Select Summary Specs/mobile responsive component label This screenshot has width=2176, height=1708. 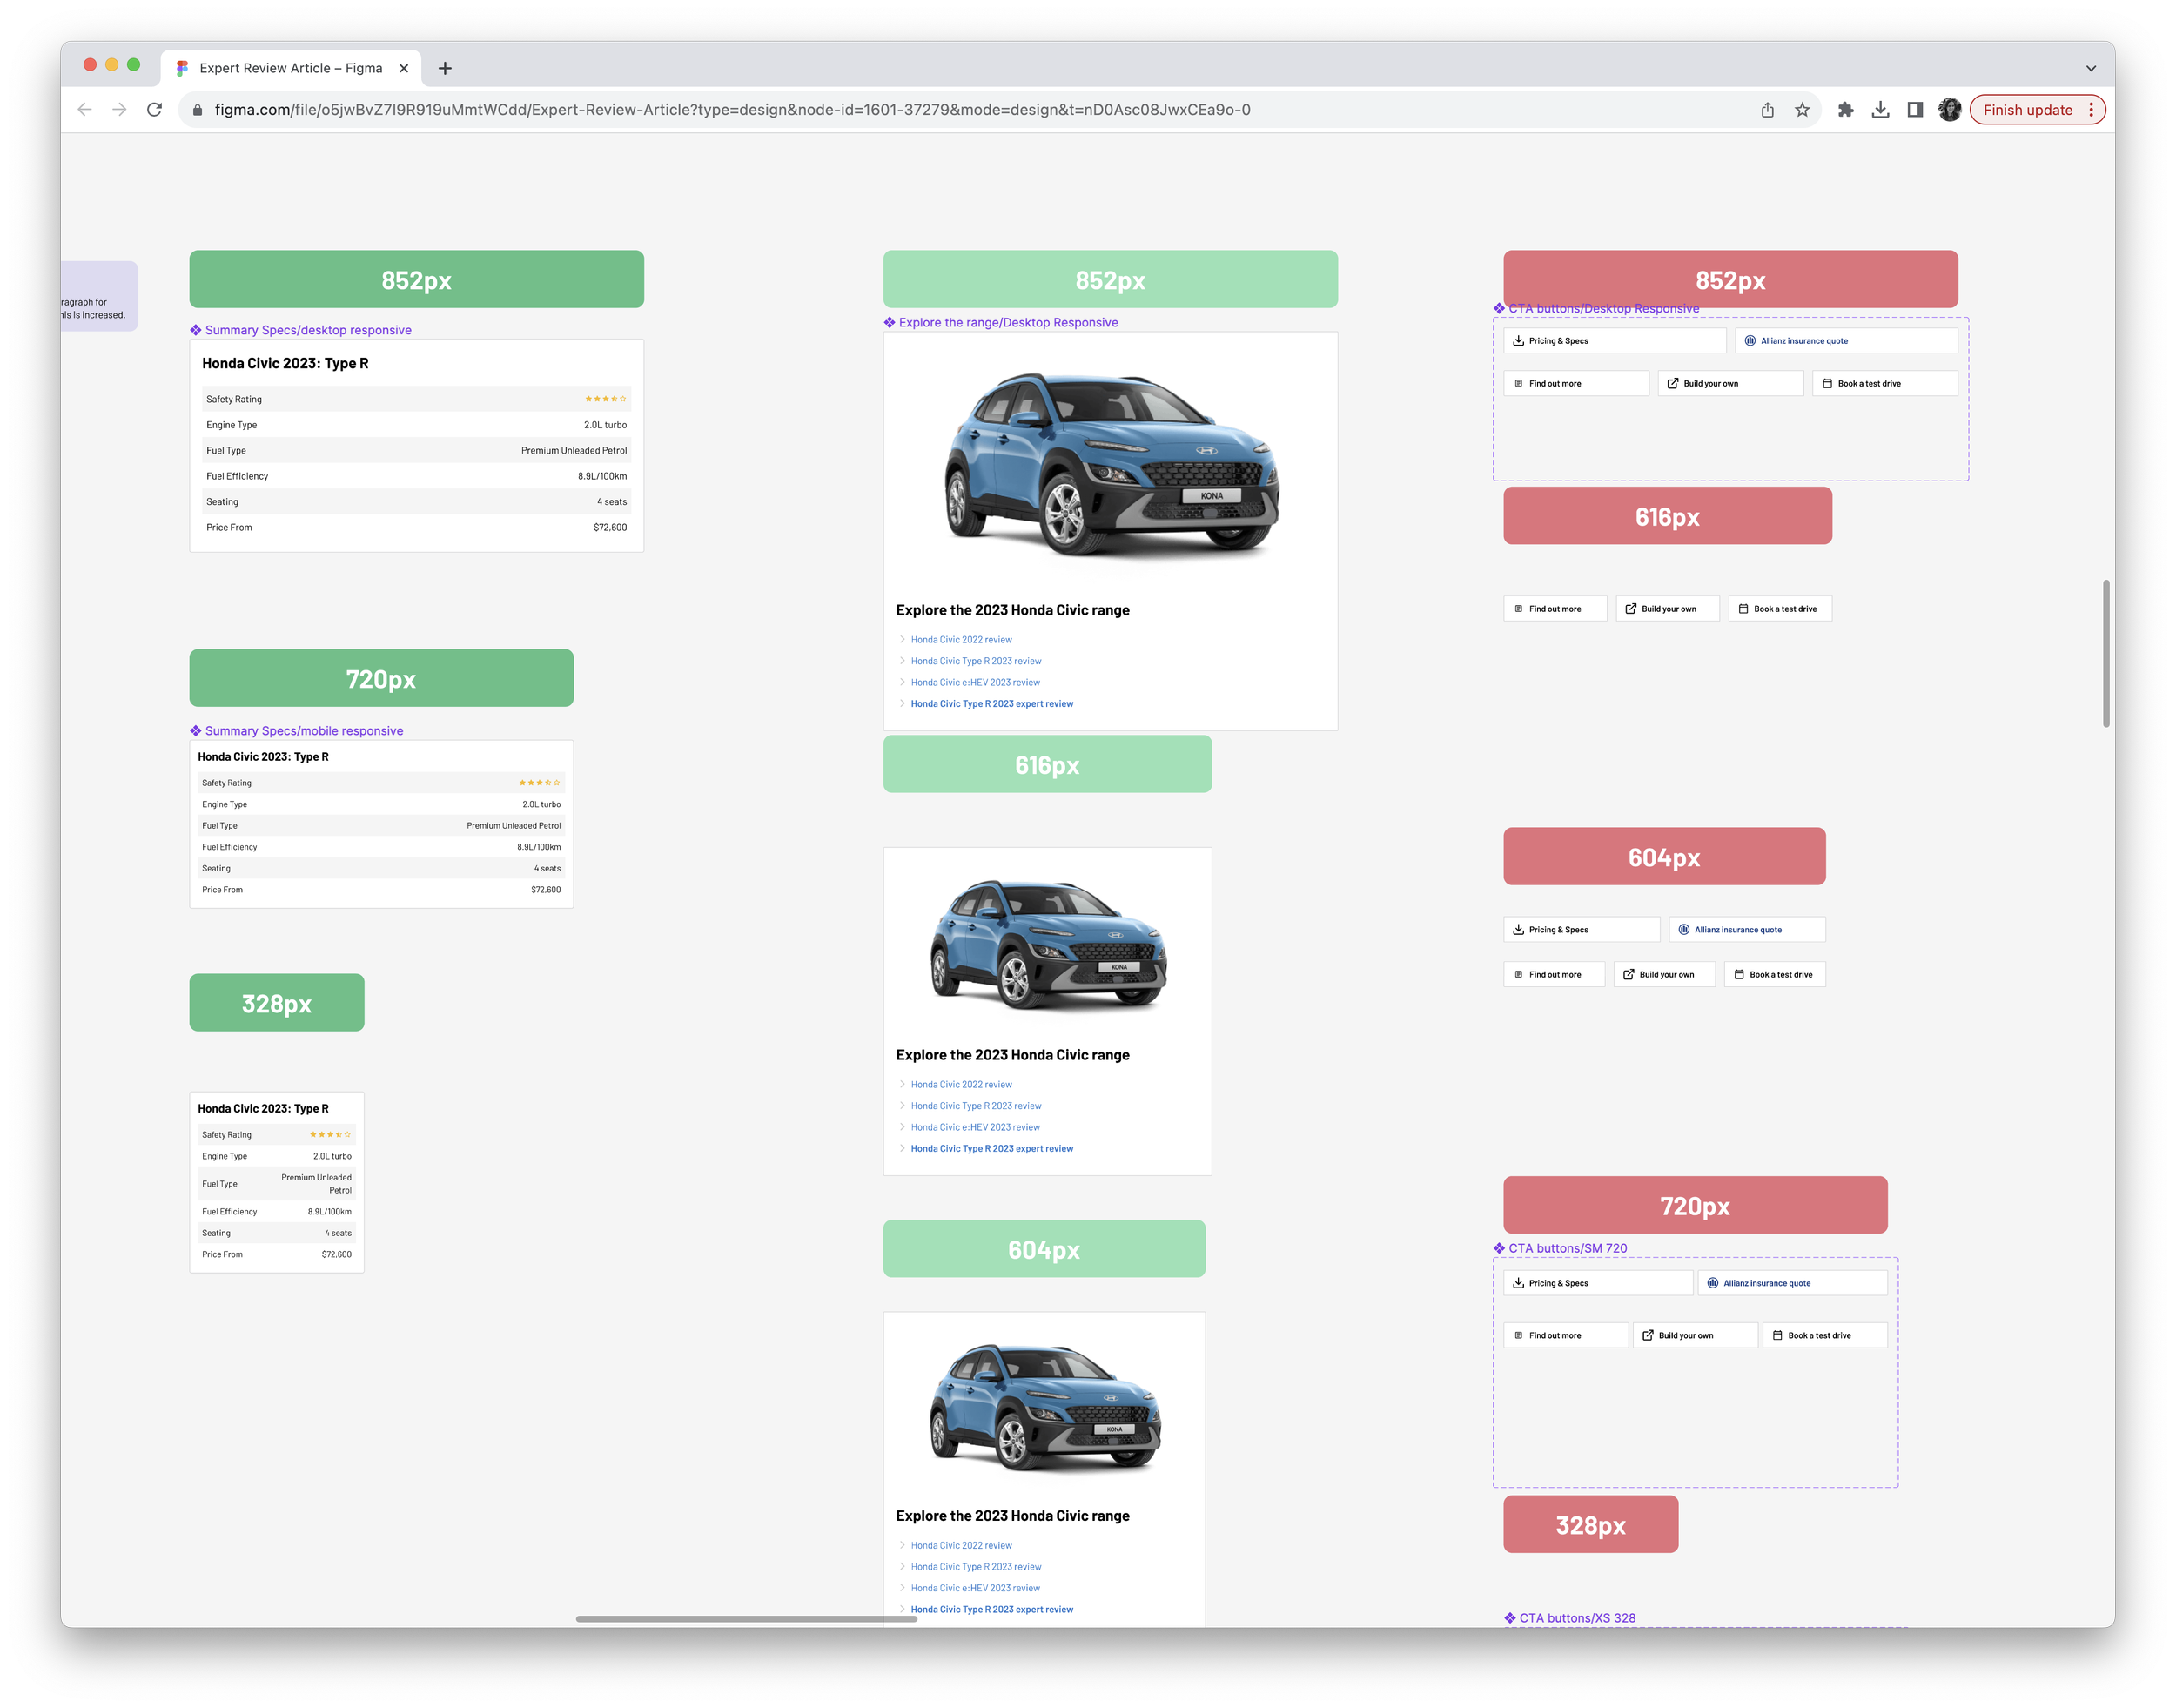pos(296,731)
